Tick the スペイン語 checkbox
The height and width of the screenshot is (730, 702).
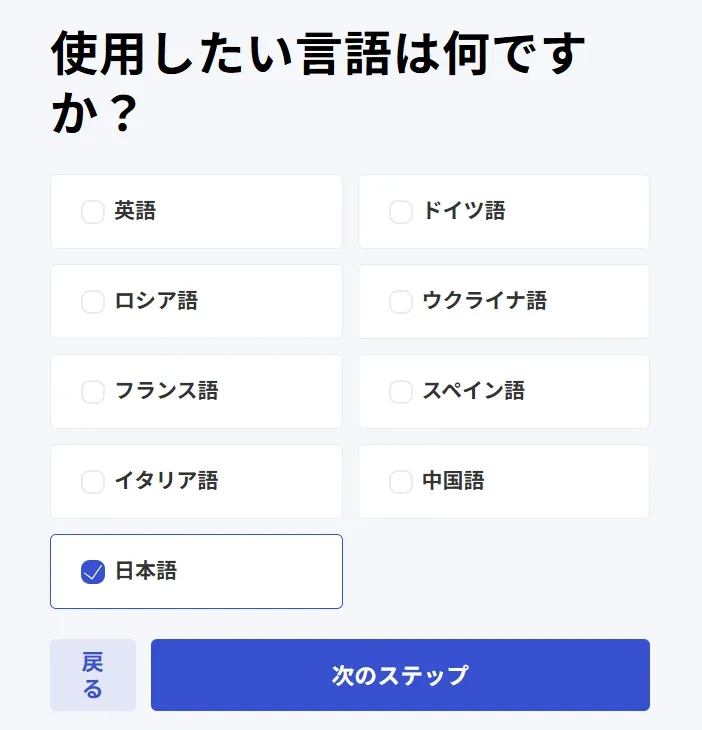(x=401, y=392)
